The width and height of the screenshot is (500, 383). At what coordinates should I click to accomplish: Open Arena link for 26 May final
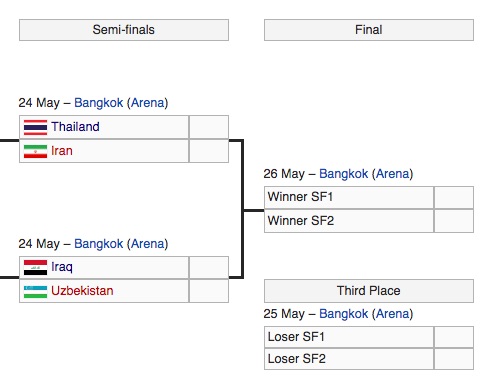393,174
